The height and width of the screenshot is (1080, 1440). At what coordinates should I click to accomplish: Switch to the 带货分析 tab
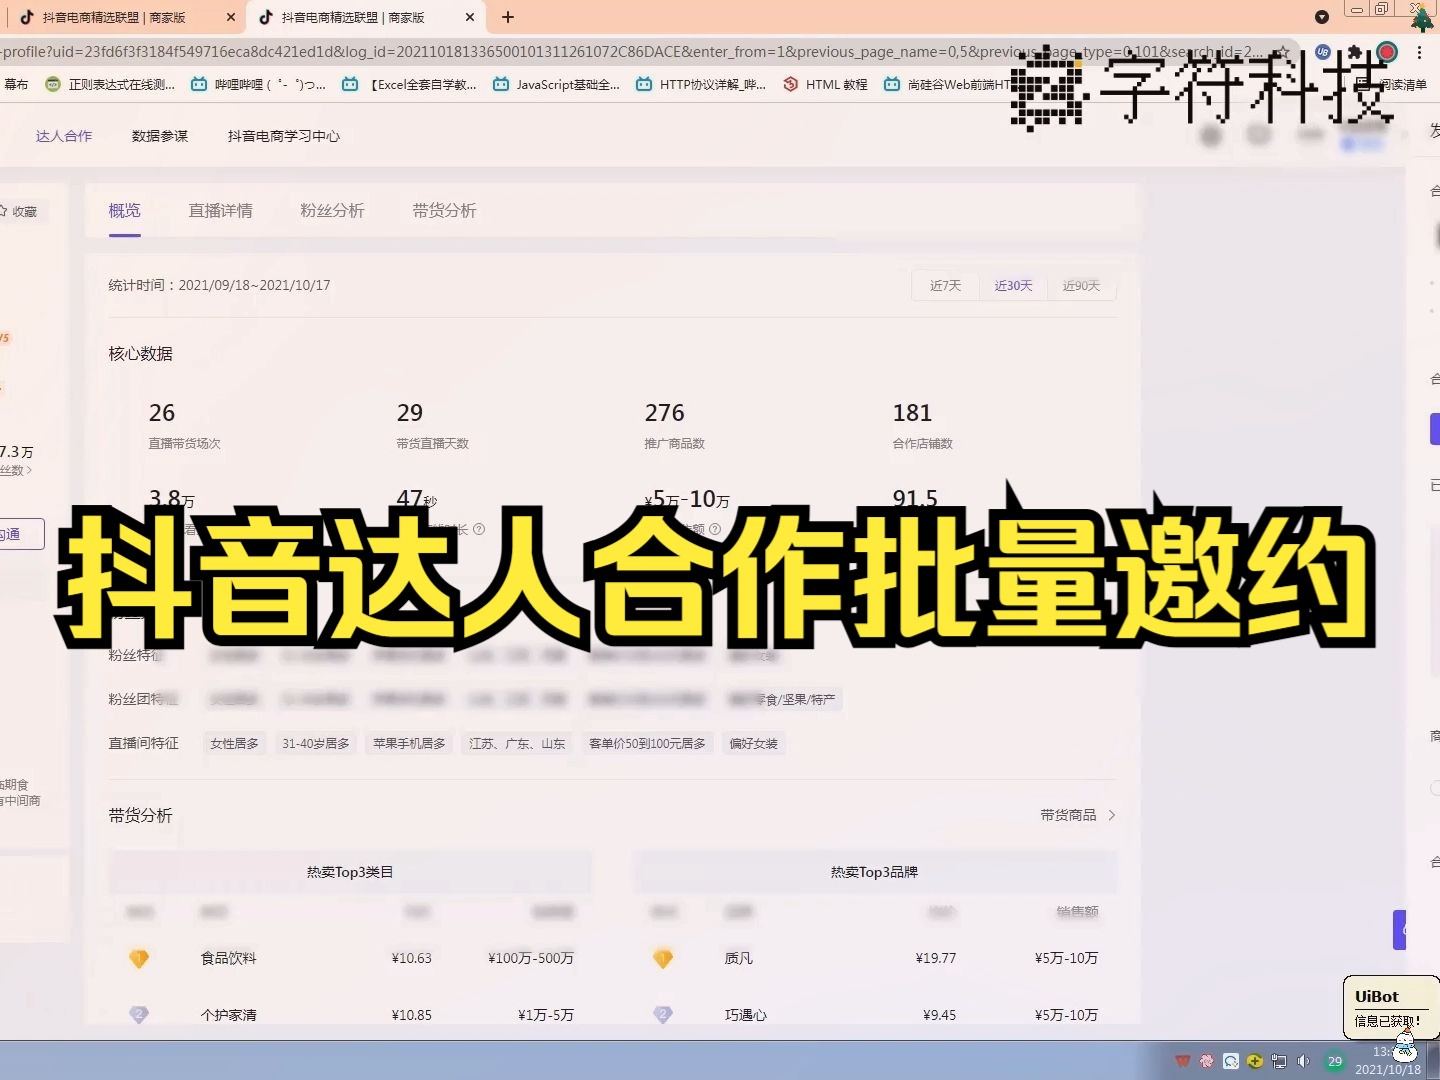point(444,210)
